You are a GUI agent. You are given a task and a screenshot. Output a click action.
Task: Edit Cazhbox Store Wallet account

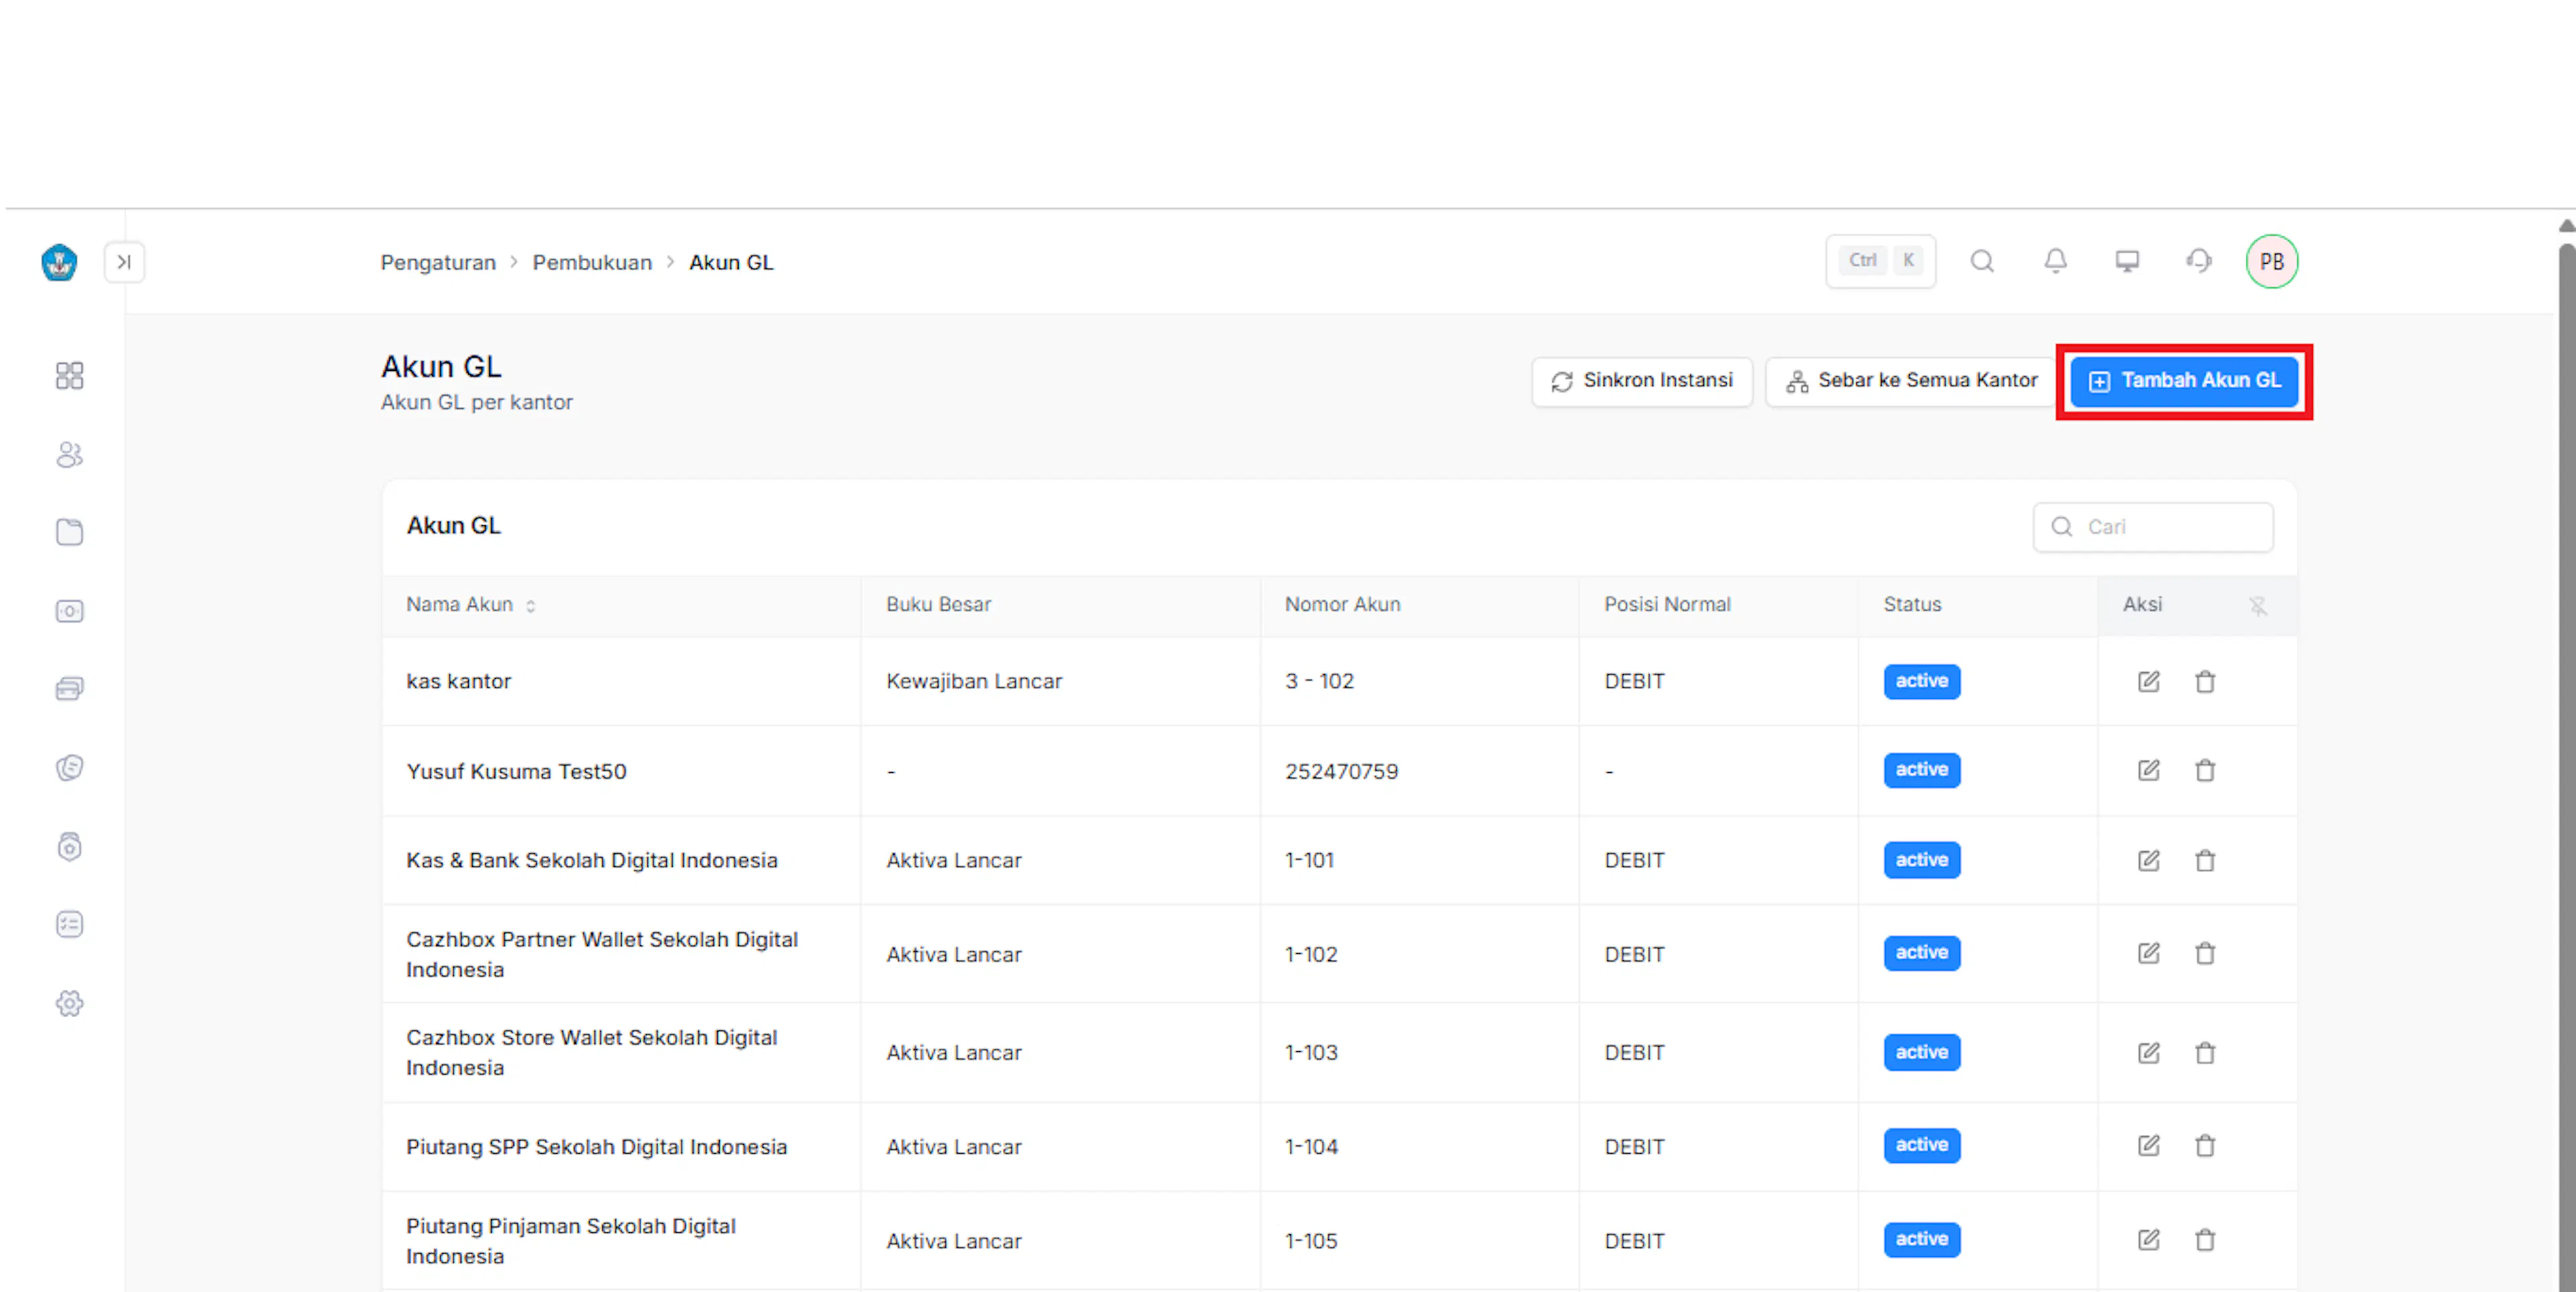pos(2148,1053)
